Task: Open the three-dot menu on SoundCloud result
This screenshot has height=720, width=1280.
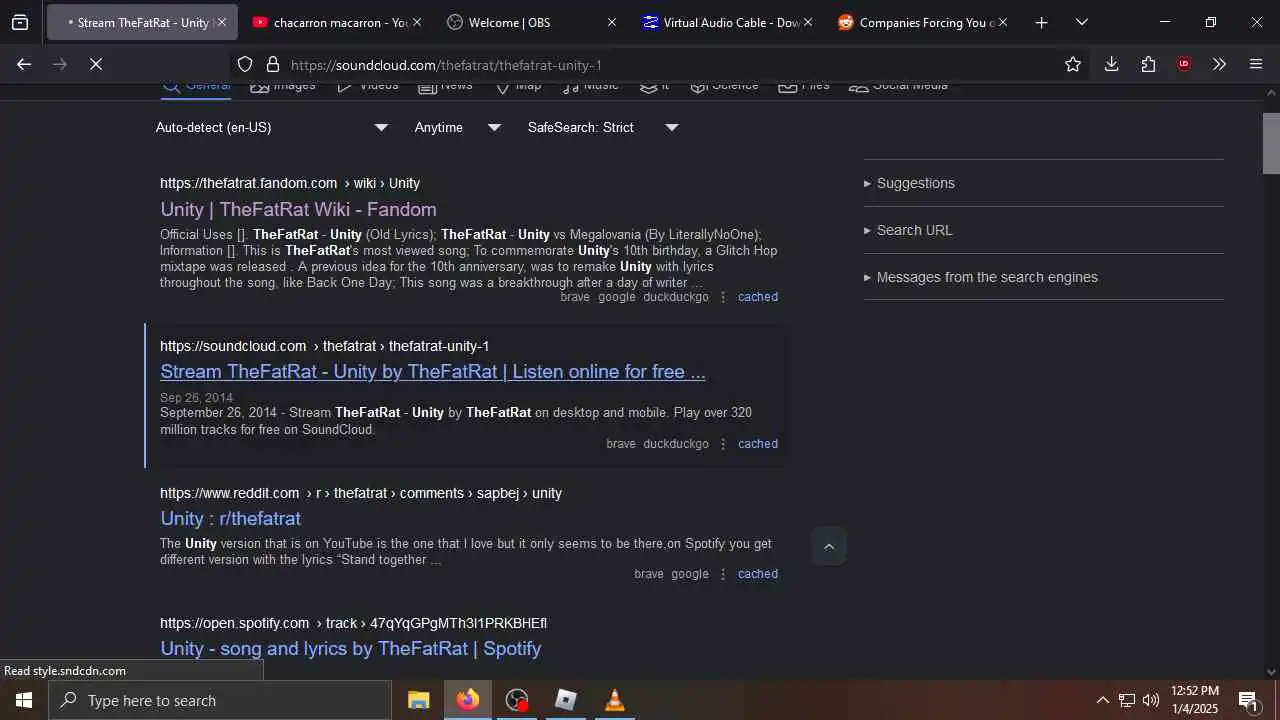Action: click(723, 444)
